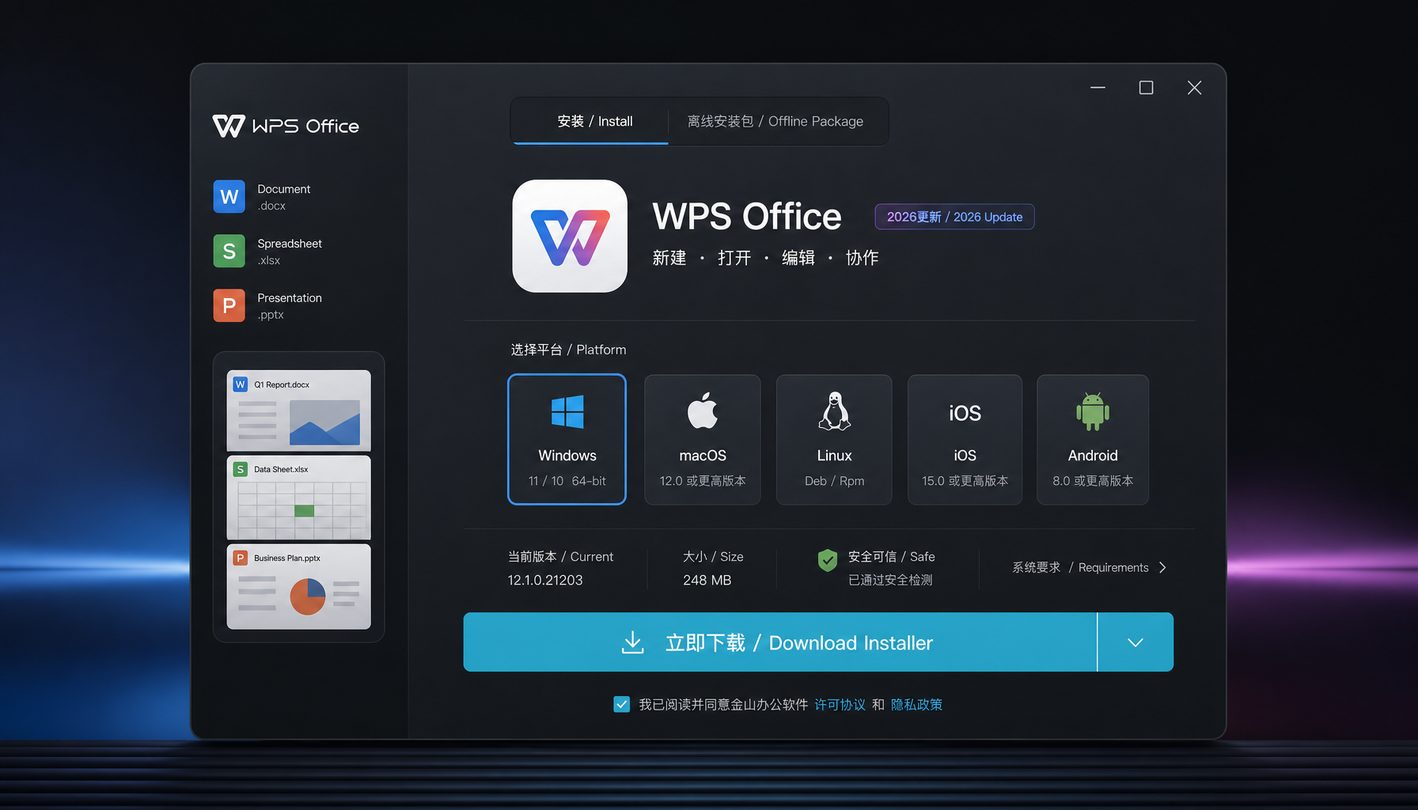Click the WPS Office logo in sidebar
1418x810 pixels.
[x=285, y=126]
